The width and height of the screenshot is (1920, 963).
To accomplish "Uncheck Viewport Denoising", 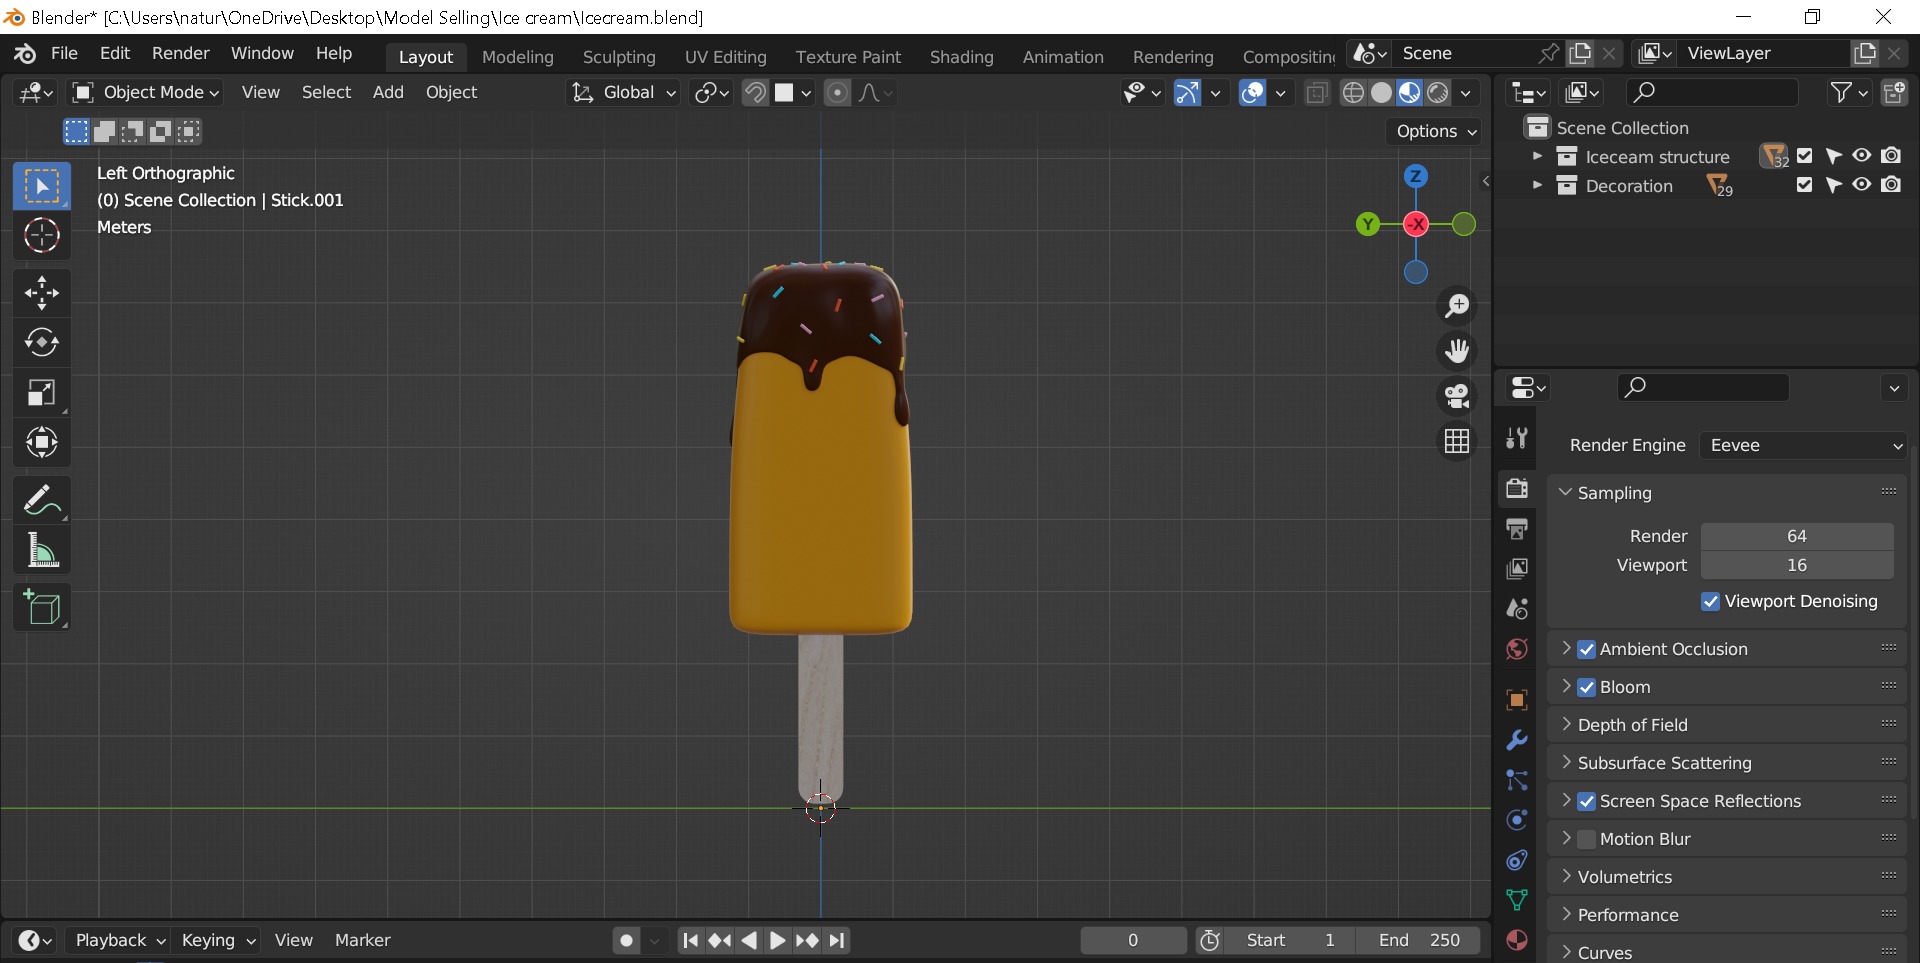I will click(1710, 601).
